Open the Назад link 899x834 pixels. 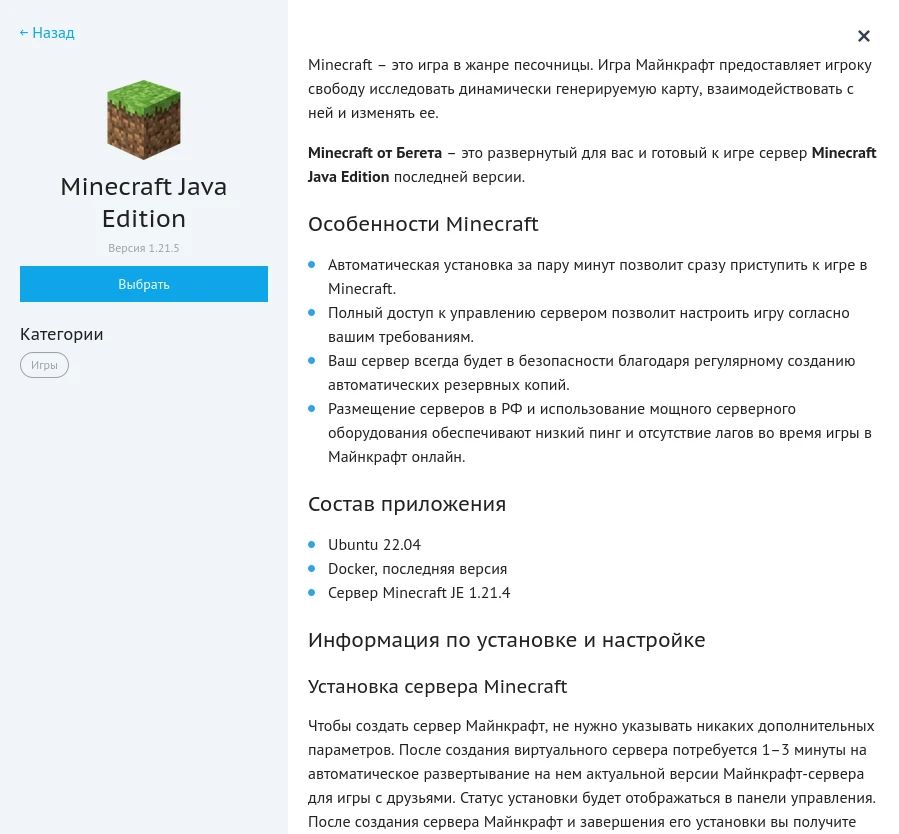pos(46,32)
